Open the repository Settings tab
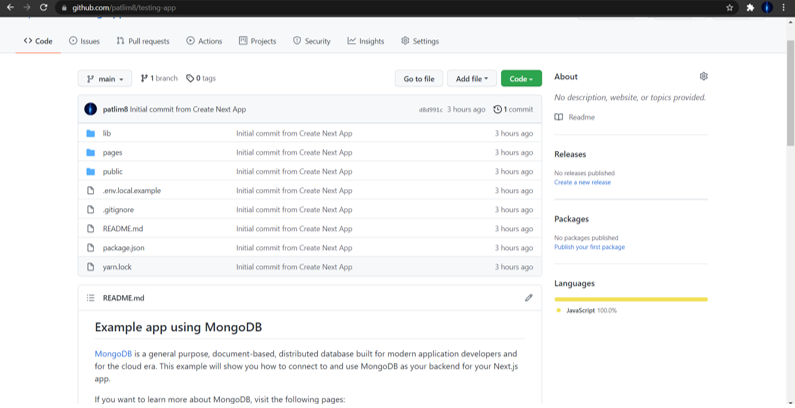 [x=420, y=41]
